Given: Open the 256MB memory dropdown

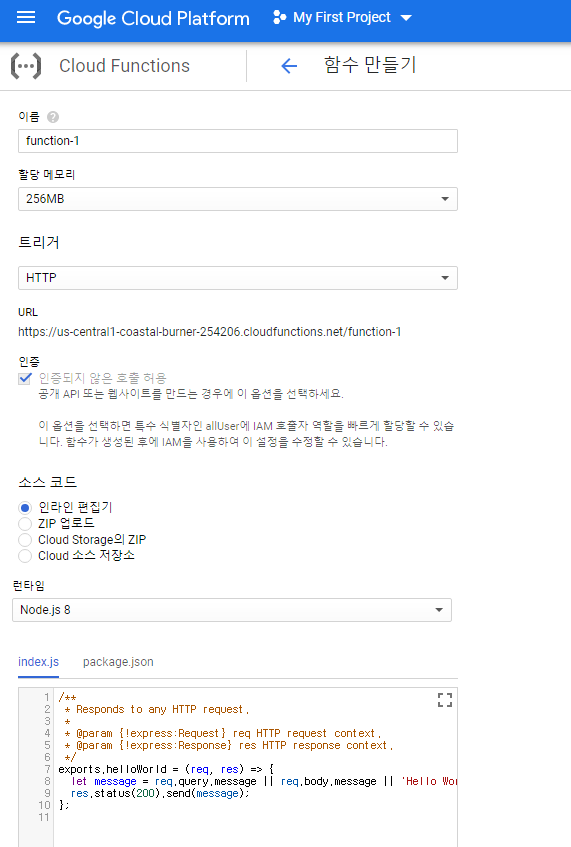Looking at the screenshot, I should tap(238, 199).
